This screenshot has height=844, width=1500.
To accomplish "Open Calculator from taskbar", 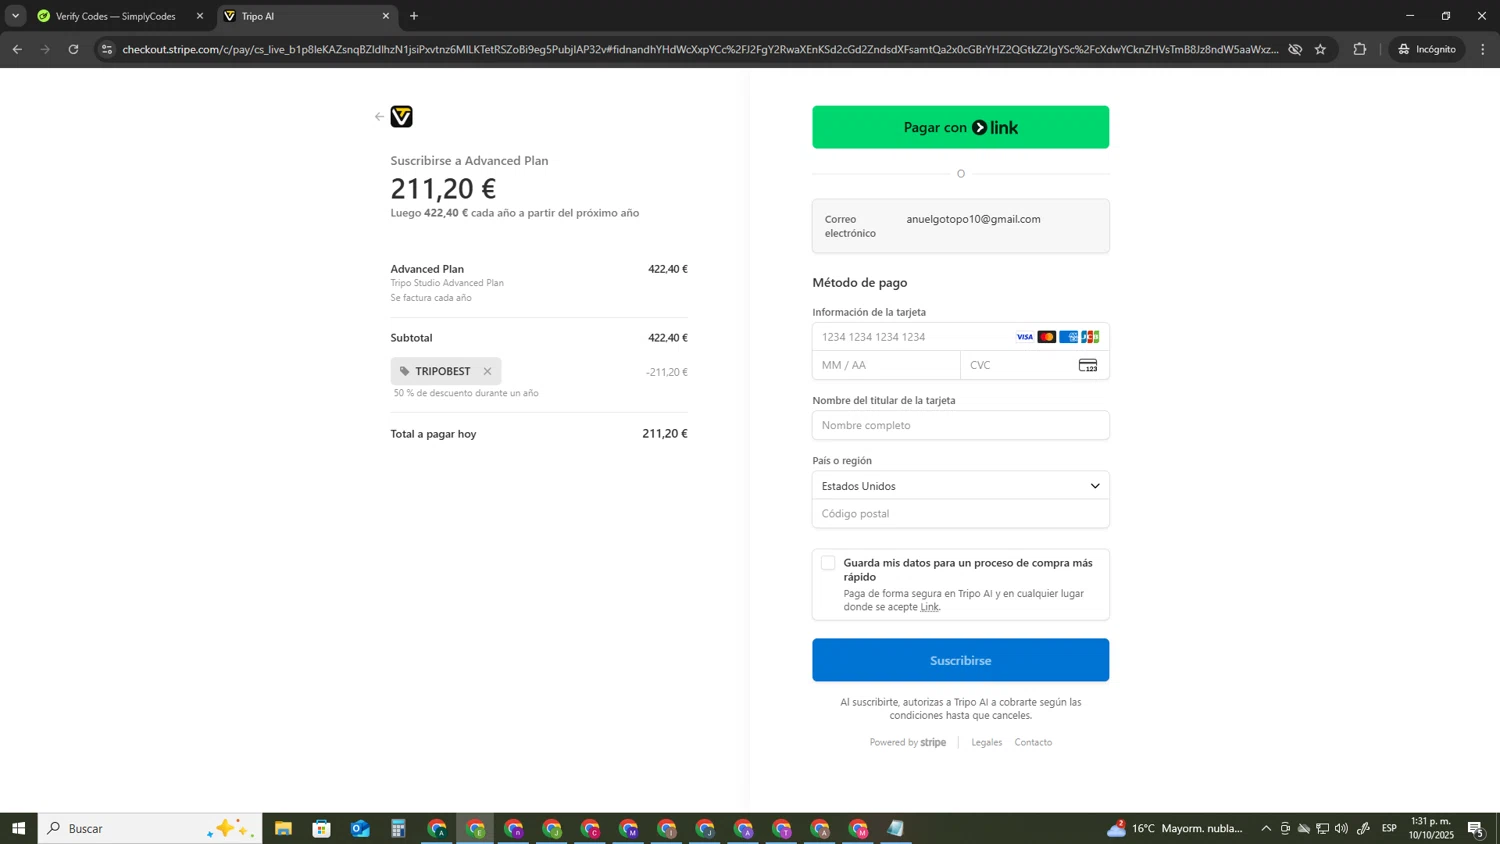I will pyautogui.click(x=398, y=828).
